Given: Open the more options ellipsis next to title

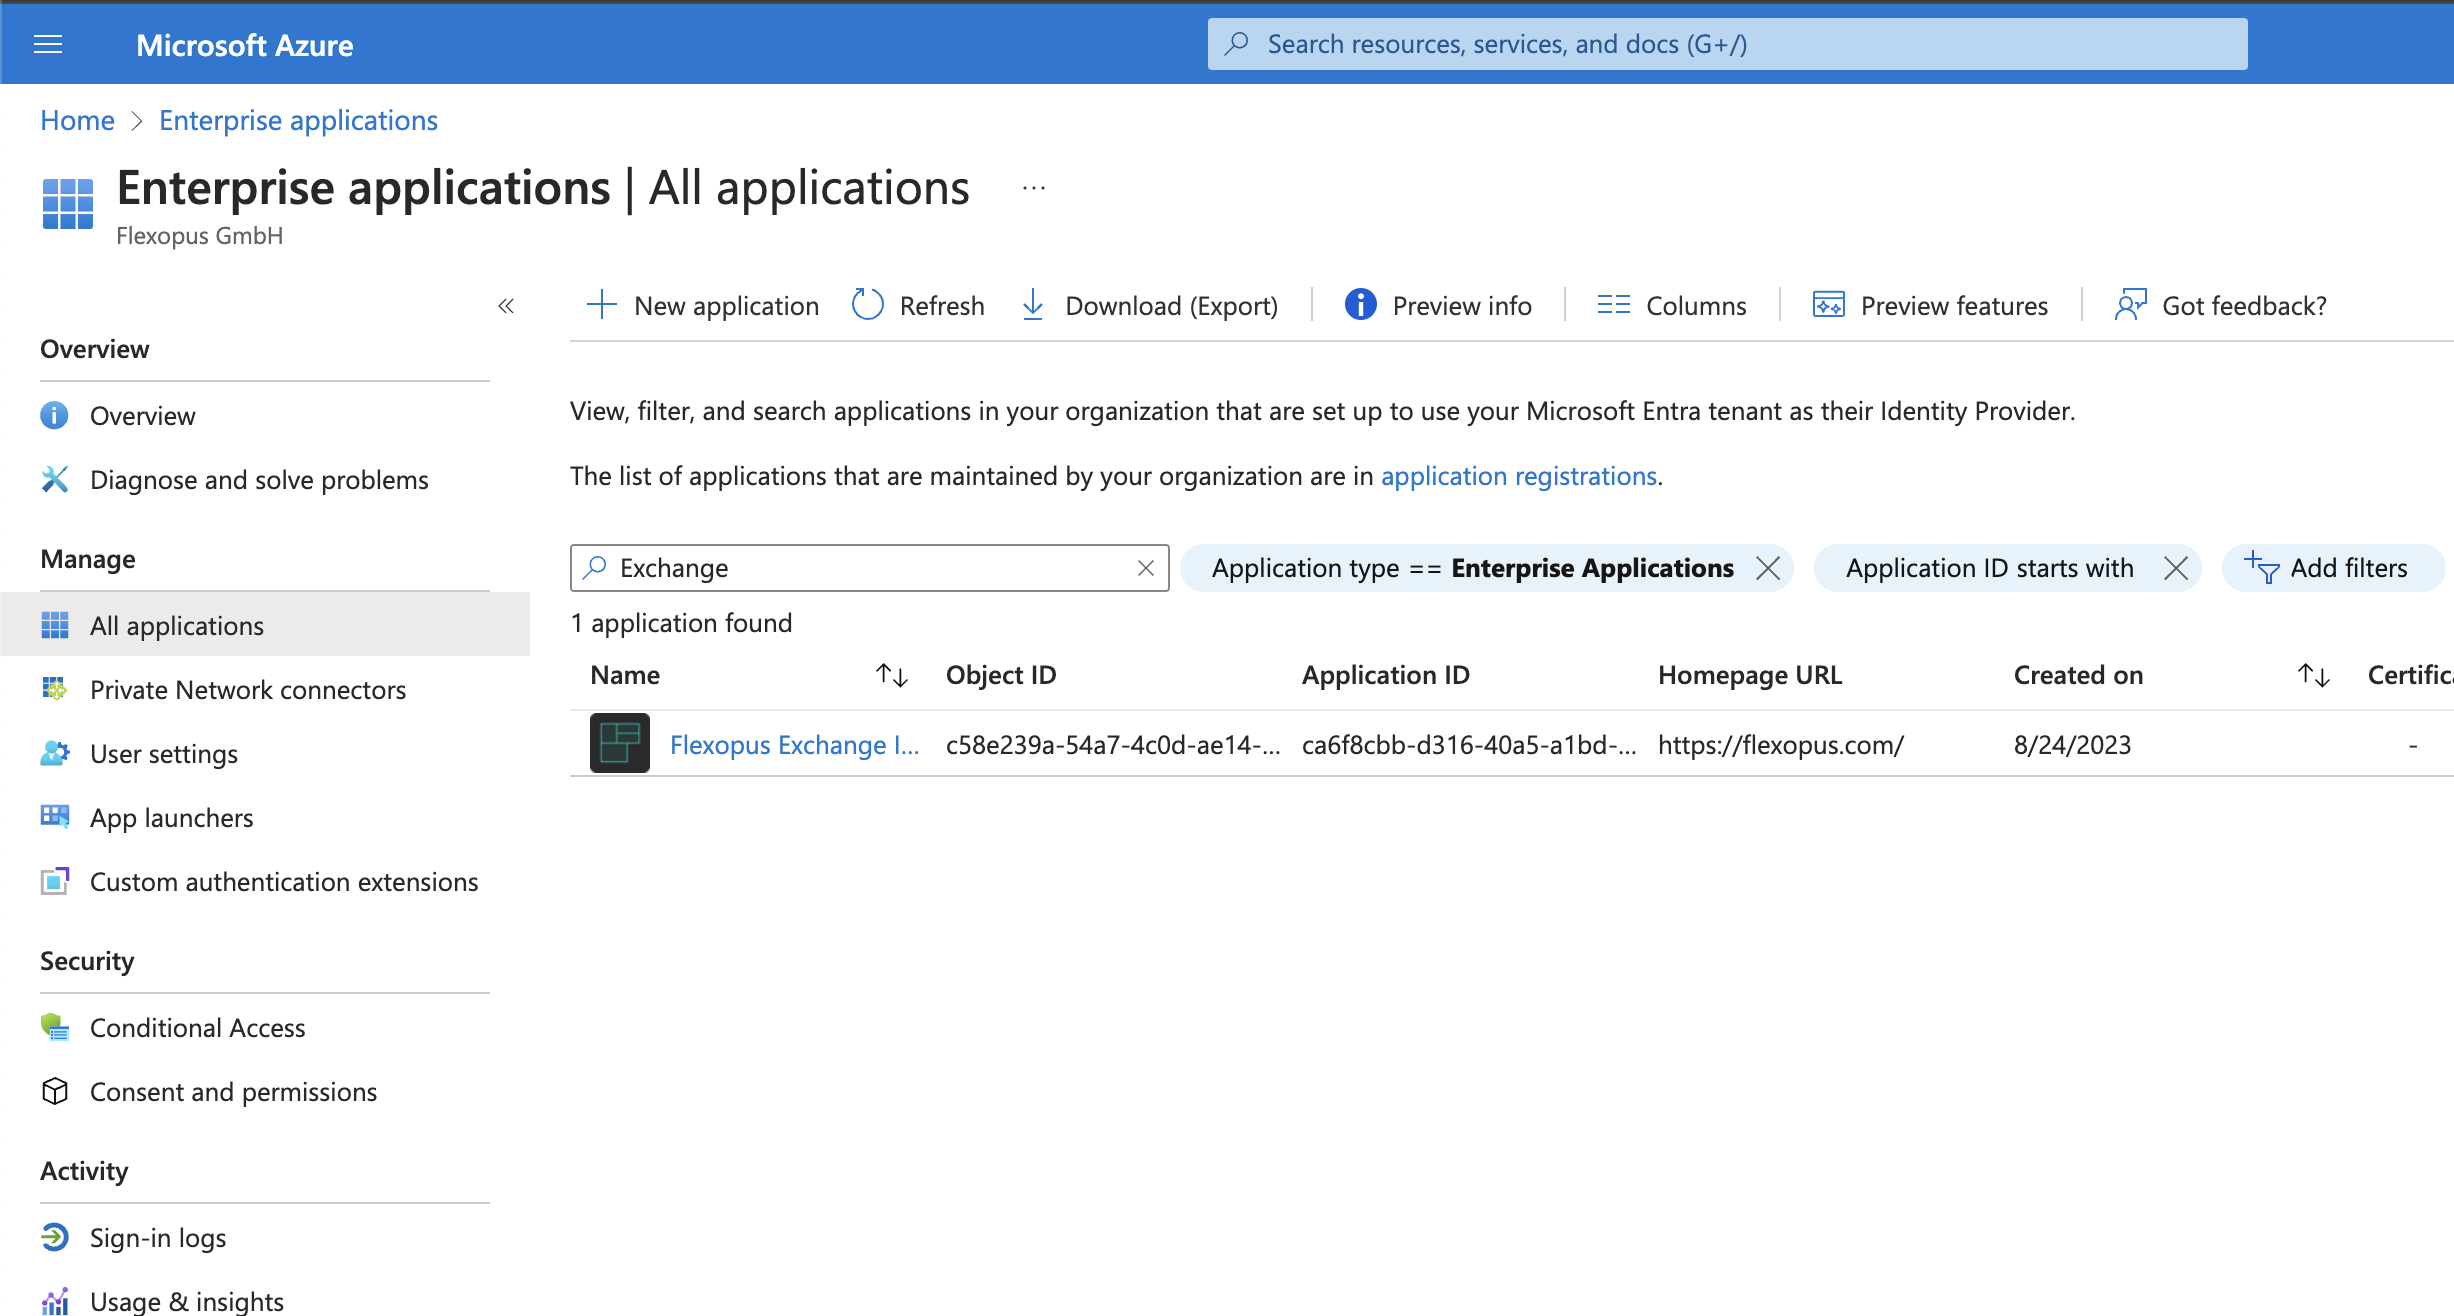Looking at the screenshot, I should point(1034,188).
